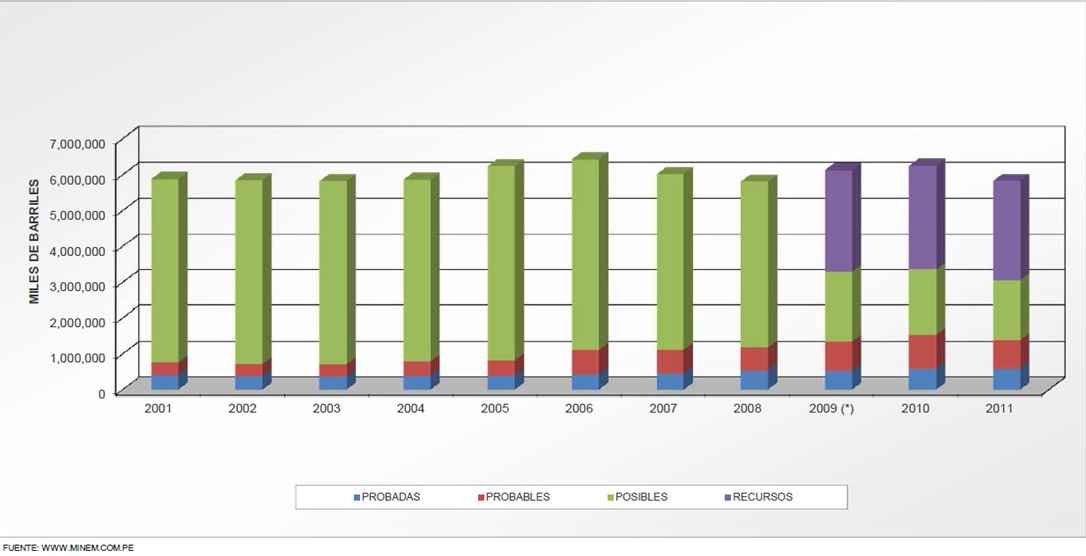
Task: Select the 2005 x-axis label
Action: 494,409
